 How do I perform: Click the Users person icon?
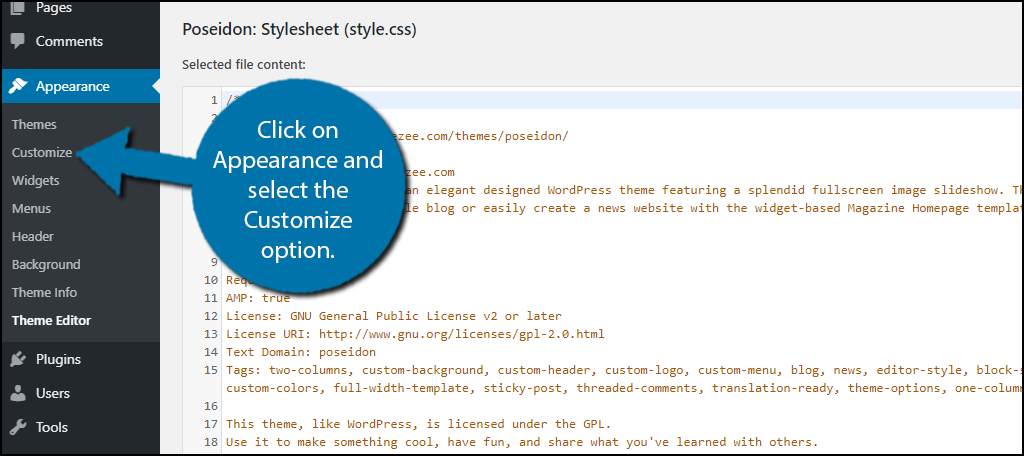pos(18,393)
